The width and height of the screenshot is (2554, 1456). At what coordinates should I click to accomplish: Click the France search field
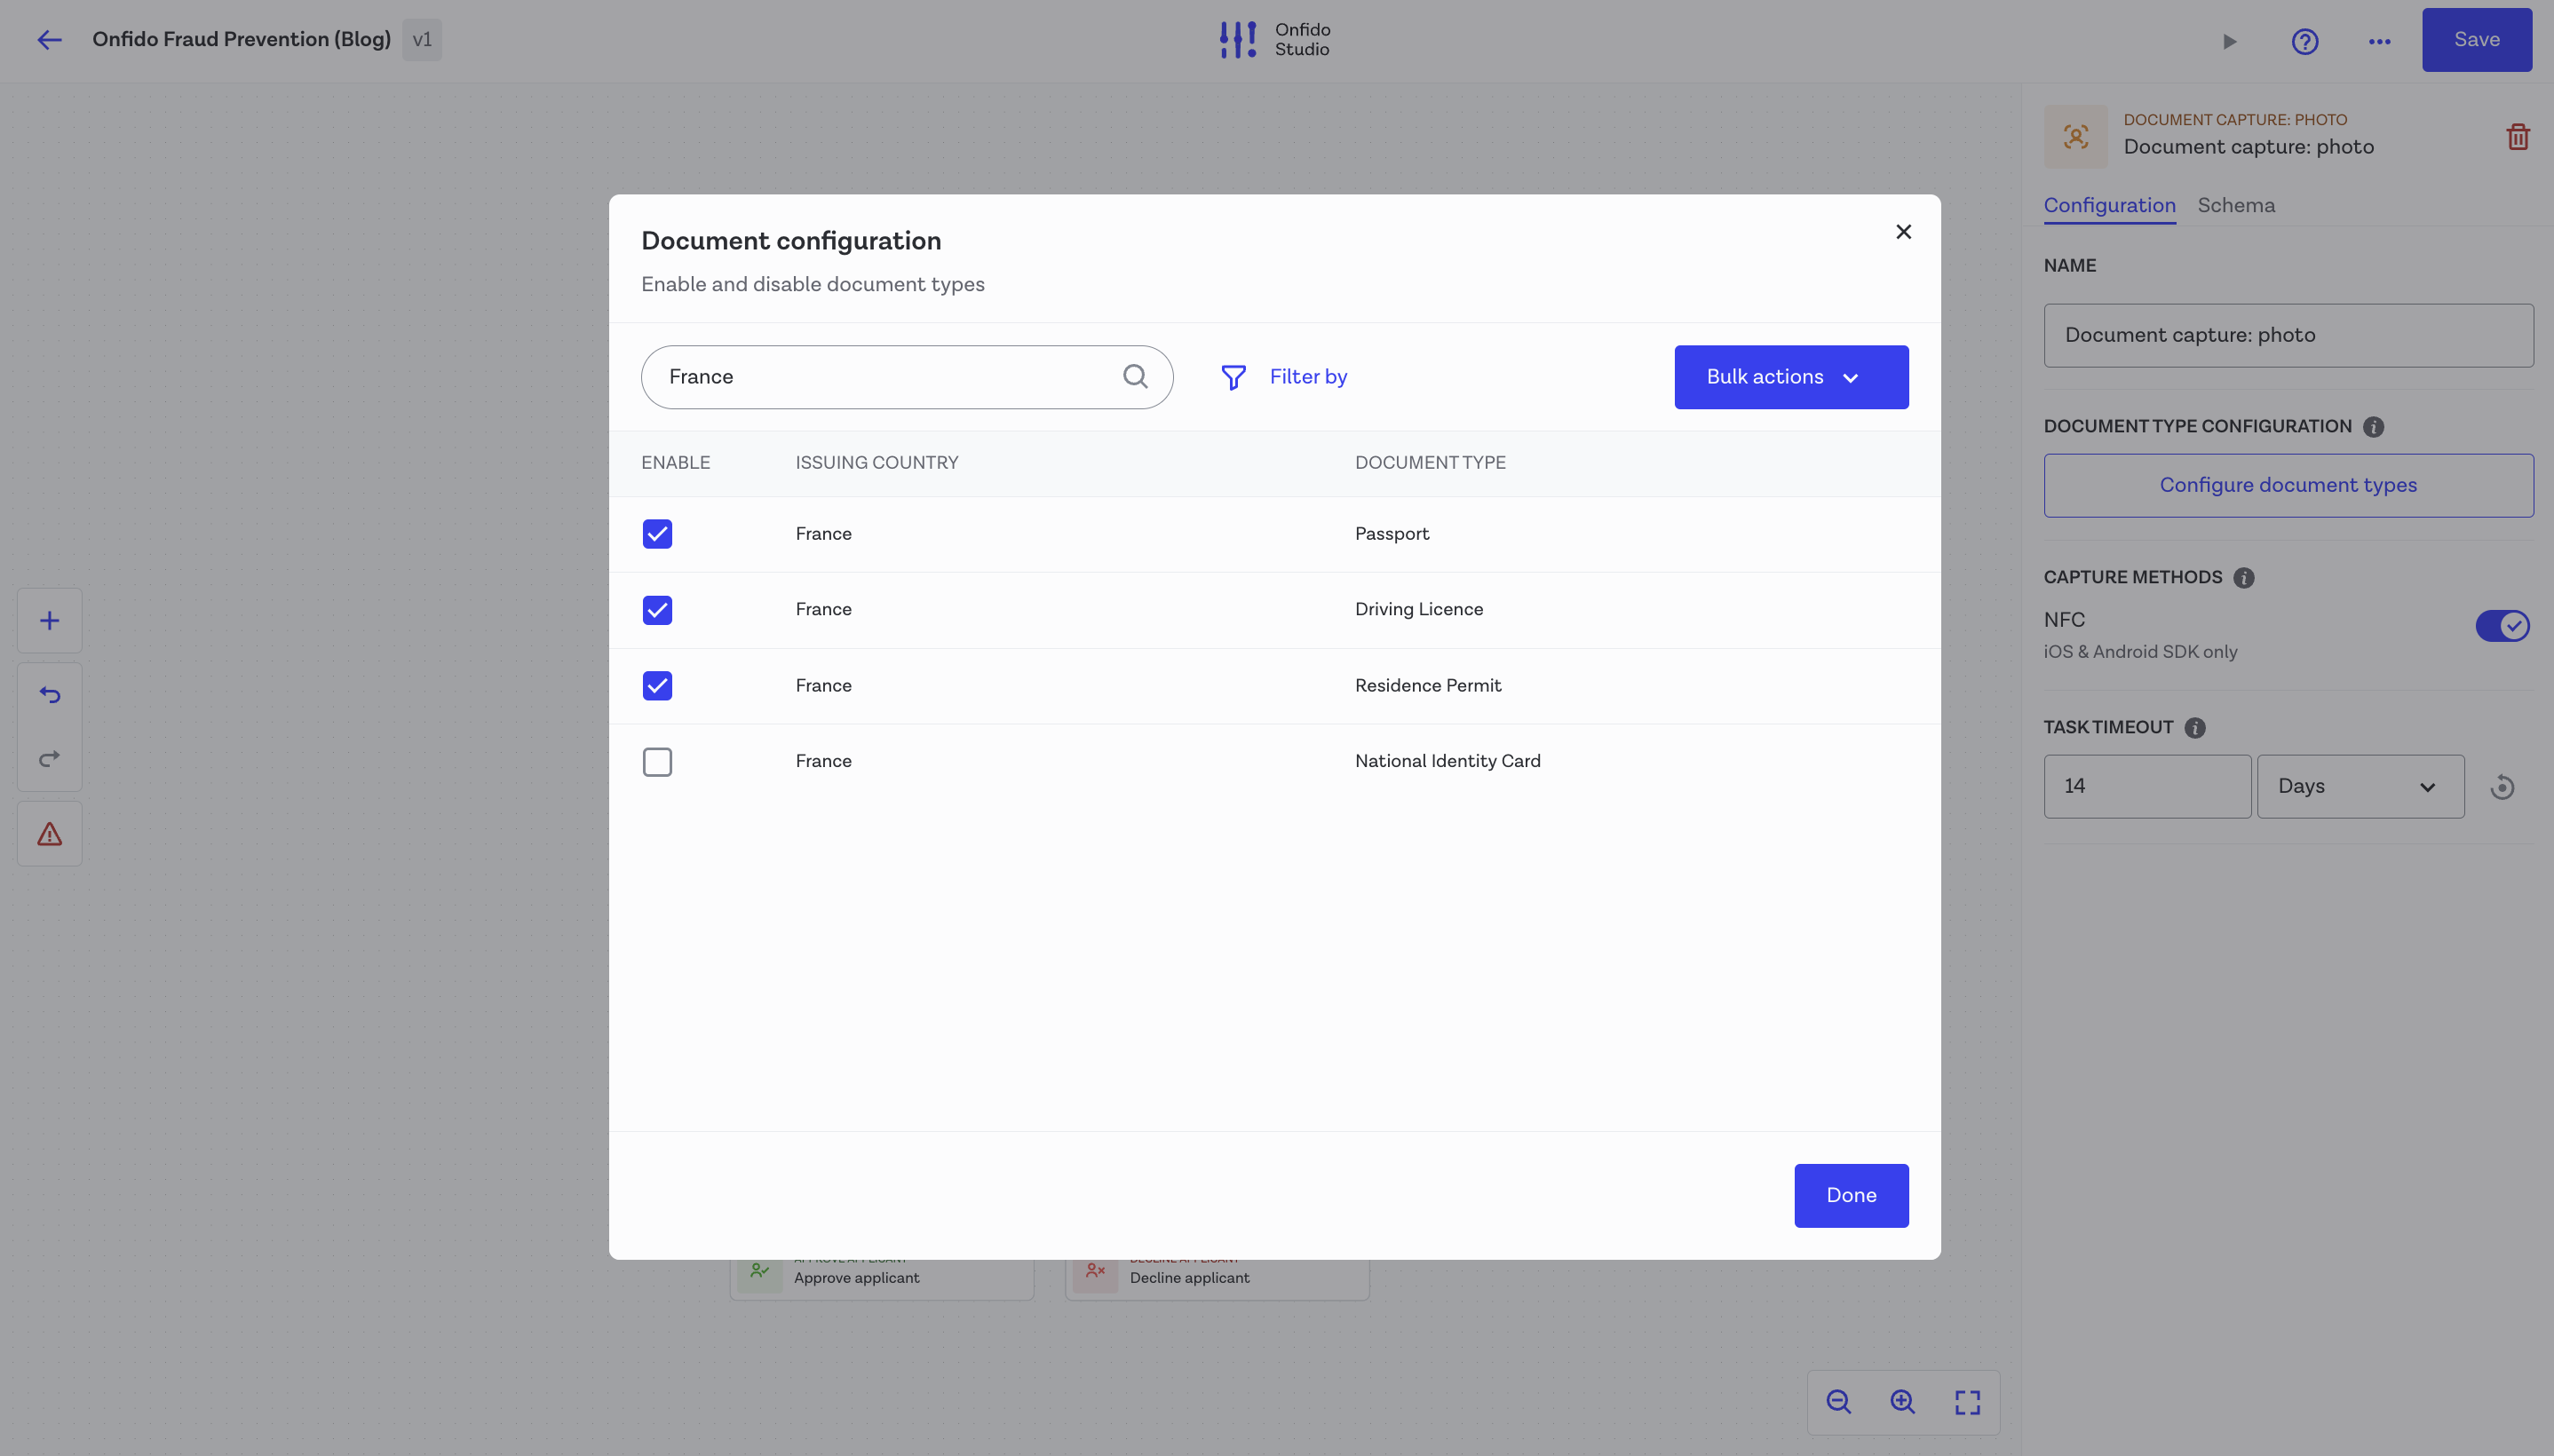coord(906,377)
